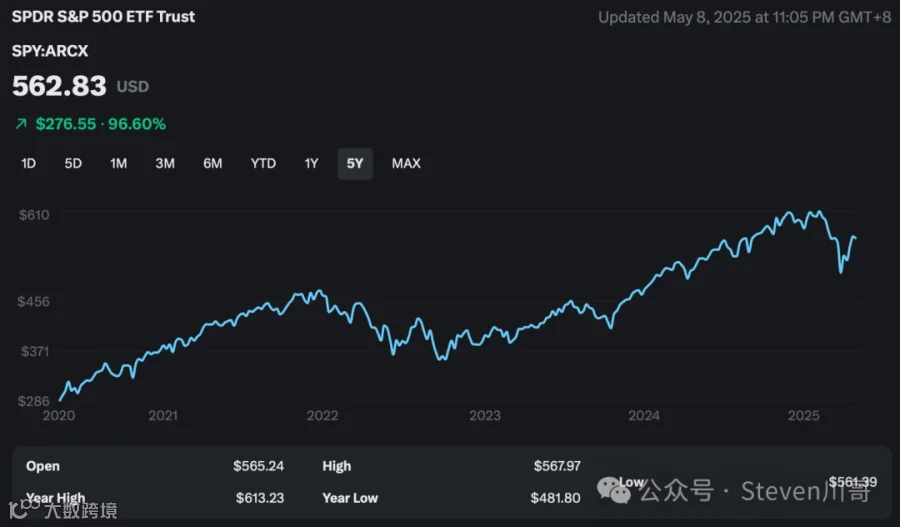The height and width of the screenshot is (527, 900).
Task: Click the $613.23 Year High value
Action: (260, 498)
